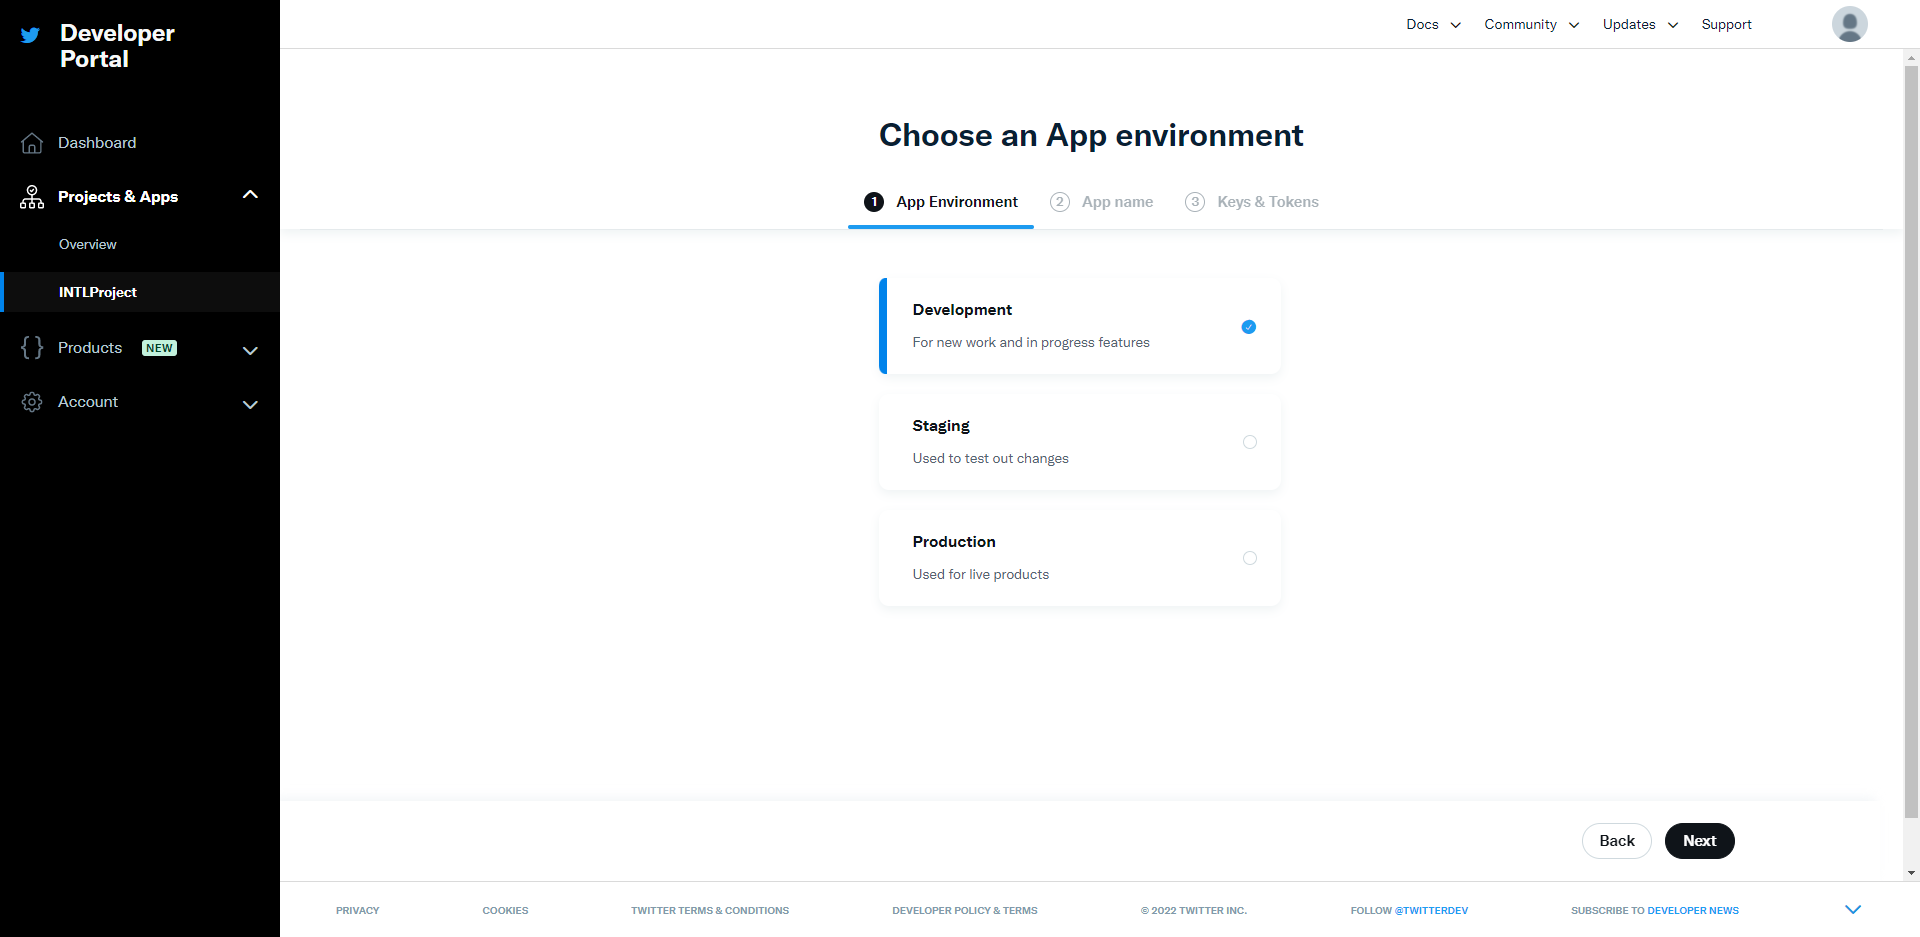Collapse the Projects & Apps section
Viewport: 1920px width, 937px height.
250,194
